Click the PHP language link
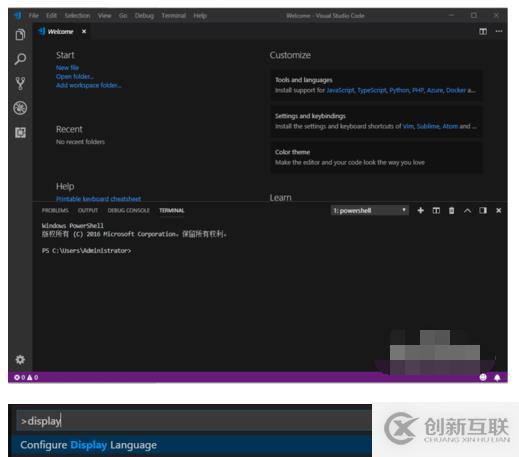The width and height of the screenshot is (519, 457). click(x=418, y=90)
